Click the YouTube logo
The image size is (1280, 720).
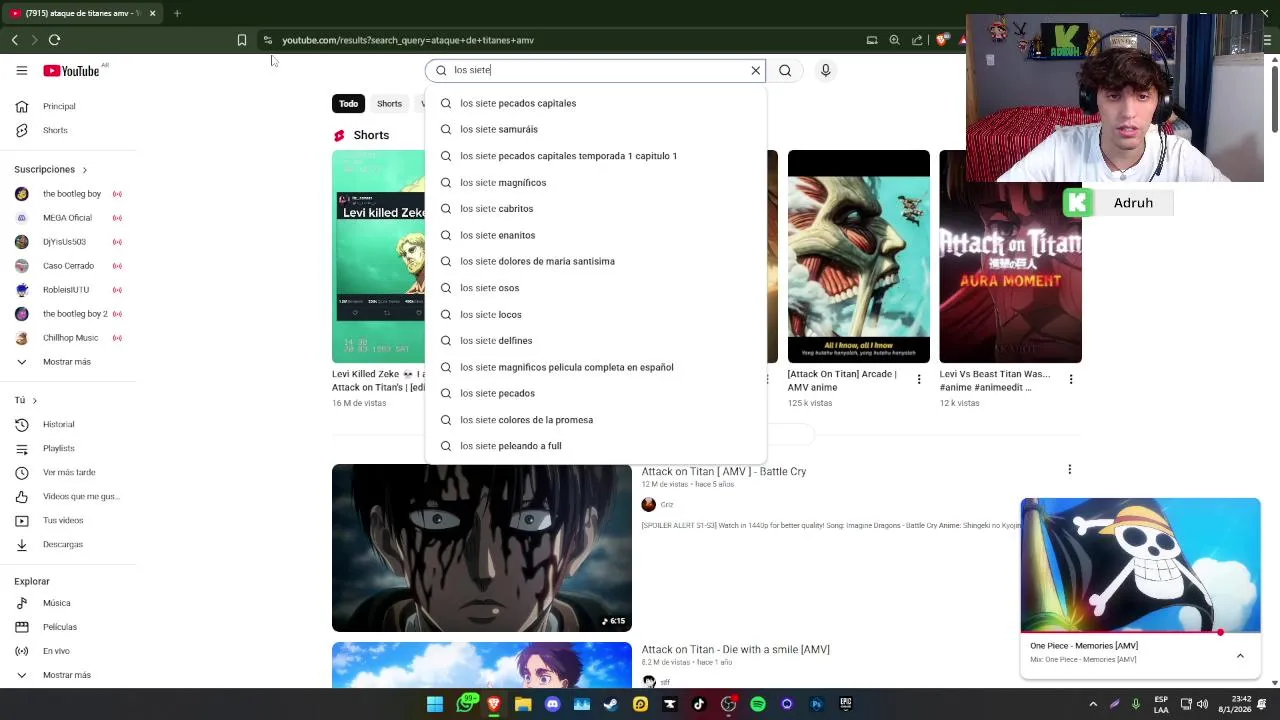pyautogui.click(x=71, y=70)
